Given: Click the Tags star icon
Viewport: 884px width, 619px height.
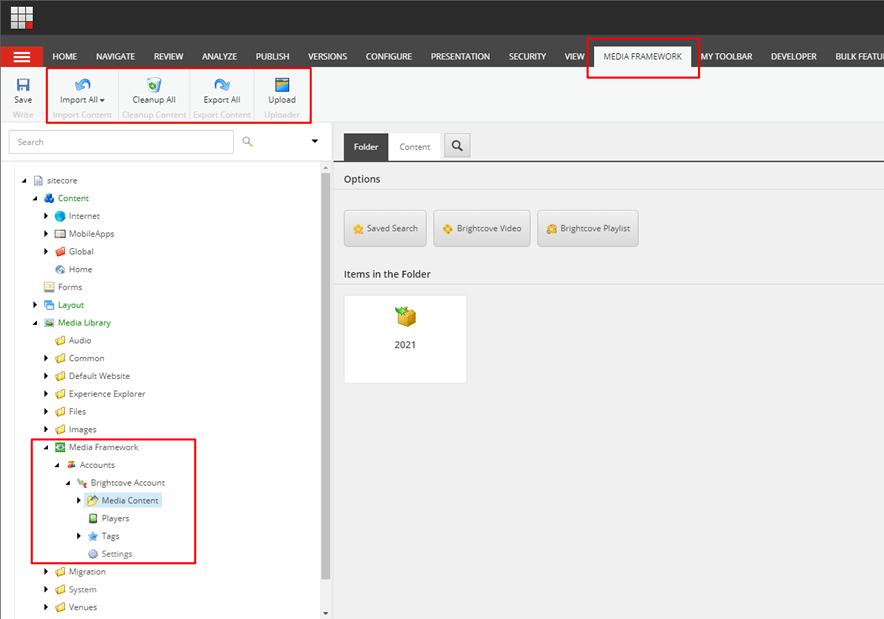Looking at the screenshot, I should click(93, 536).
